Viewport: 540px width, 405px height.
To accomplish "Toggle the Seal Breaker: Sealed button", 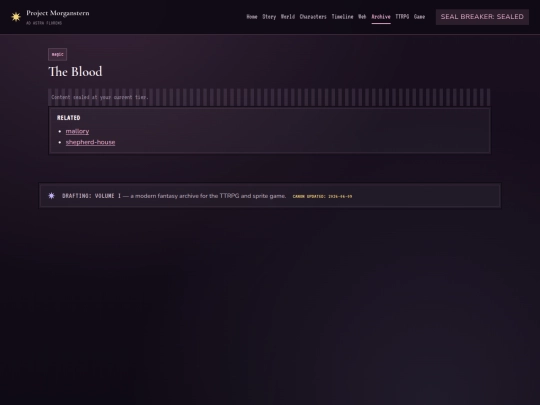I will tap(482, 17).
